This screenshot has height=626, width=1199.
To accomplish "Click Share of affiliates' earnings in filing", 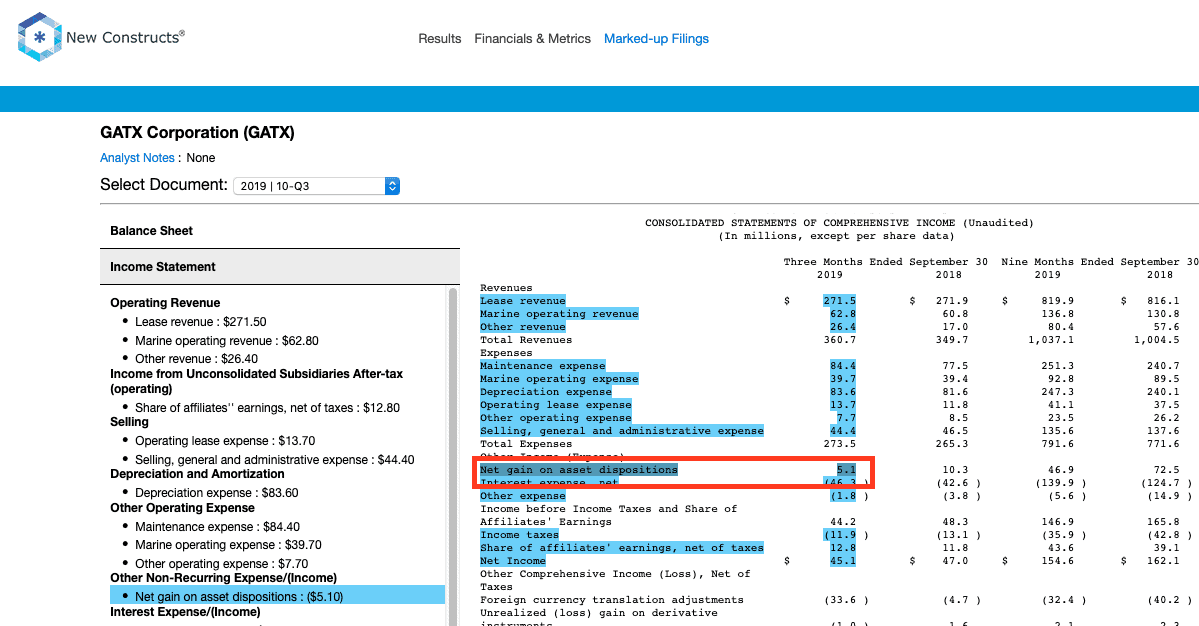I will (x=622, y=548).
